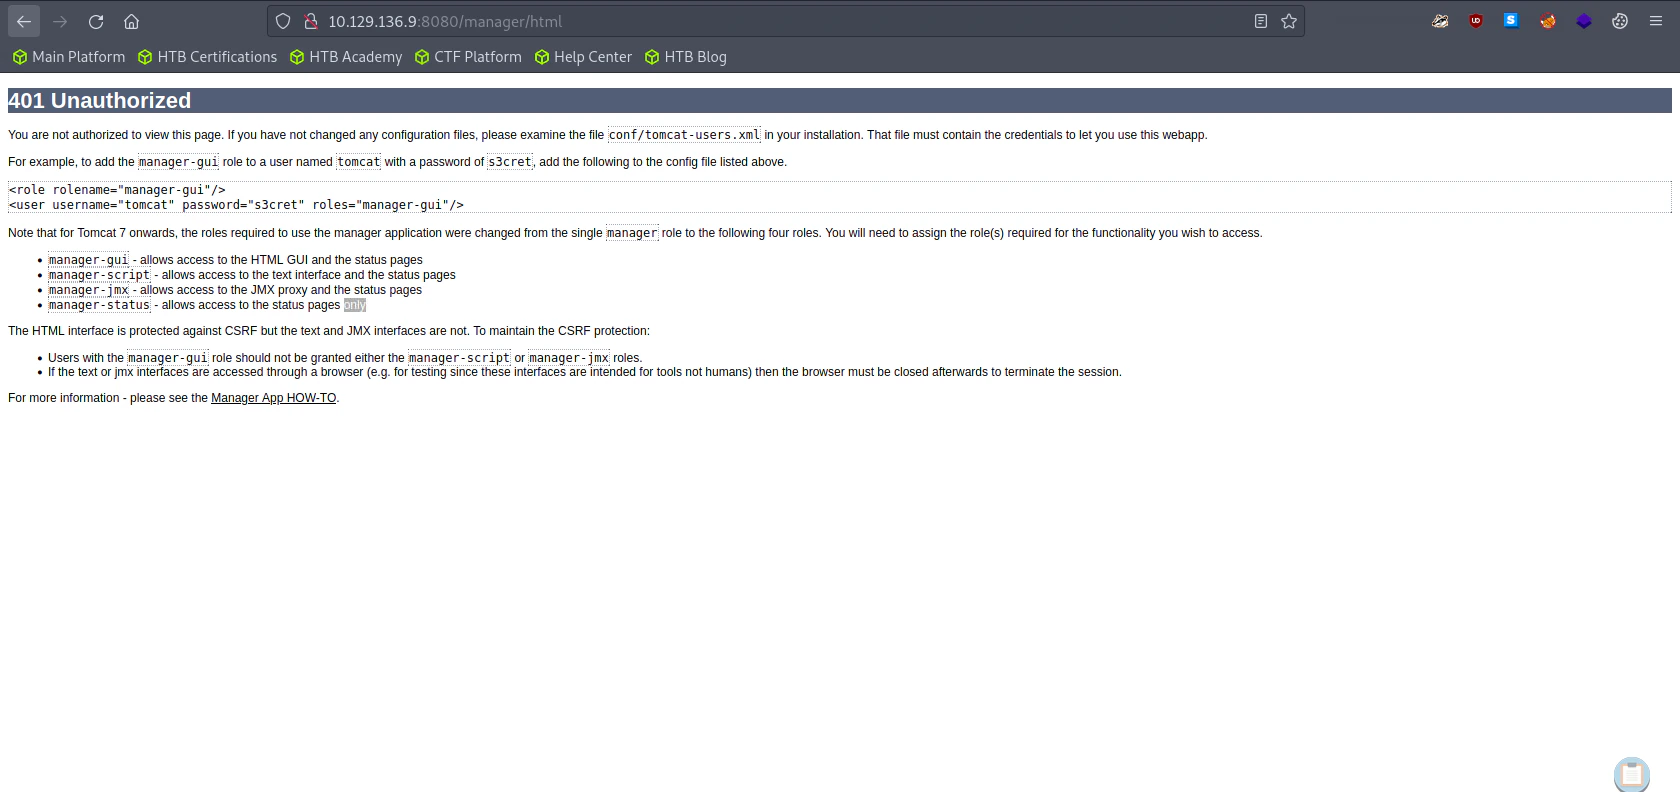Show the insecure connection lock info

310,21
